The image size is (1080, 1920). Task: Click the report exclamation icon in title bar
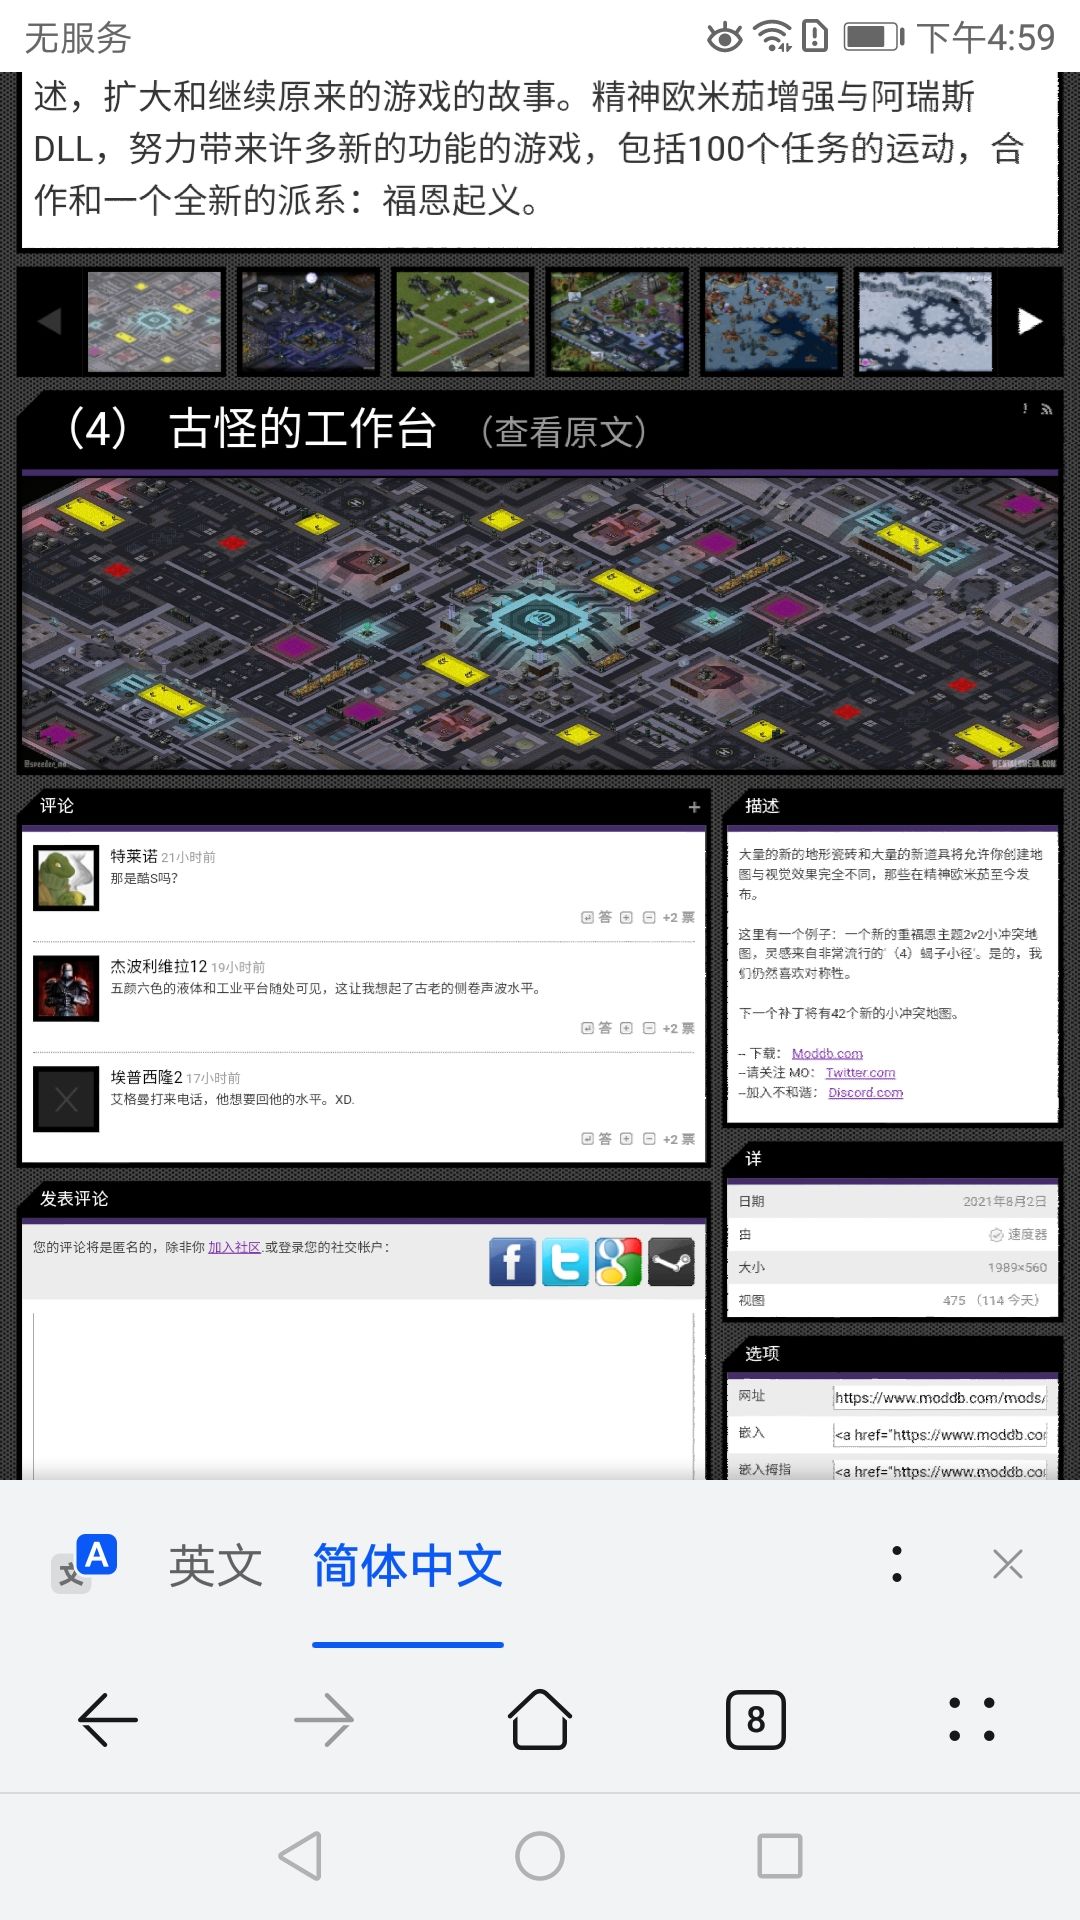click(1025, 409)
